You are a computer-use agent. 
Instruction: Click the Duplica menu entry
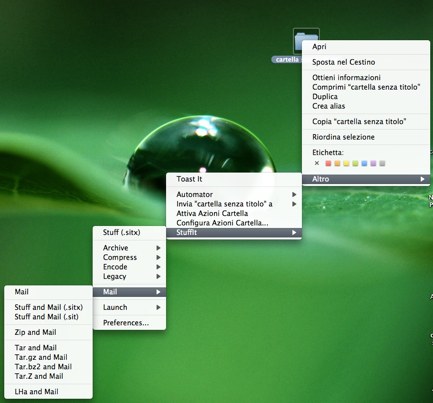(x=366, y=97)
